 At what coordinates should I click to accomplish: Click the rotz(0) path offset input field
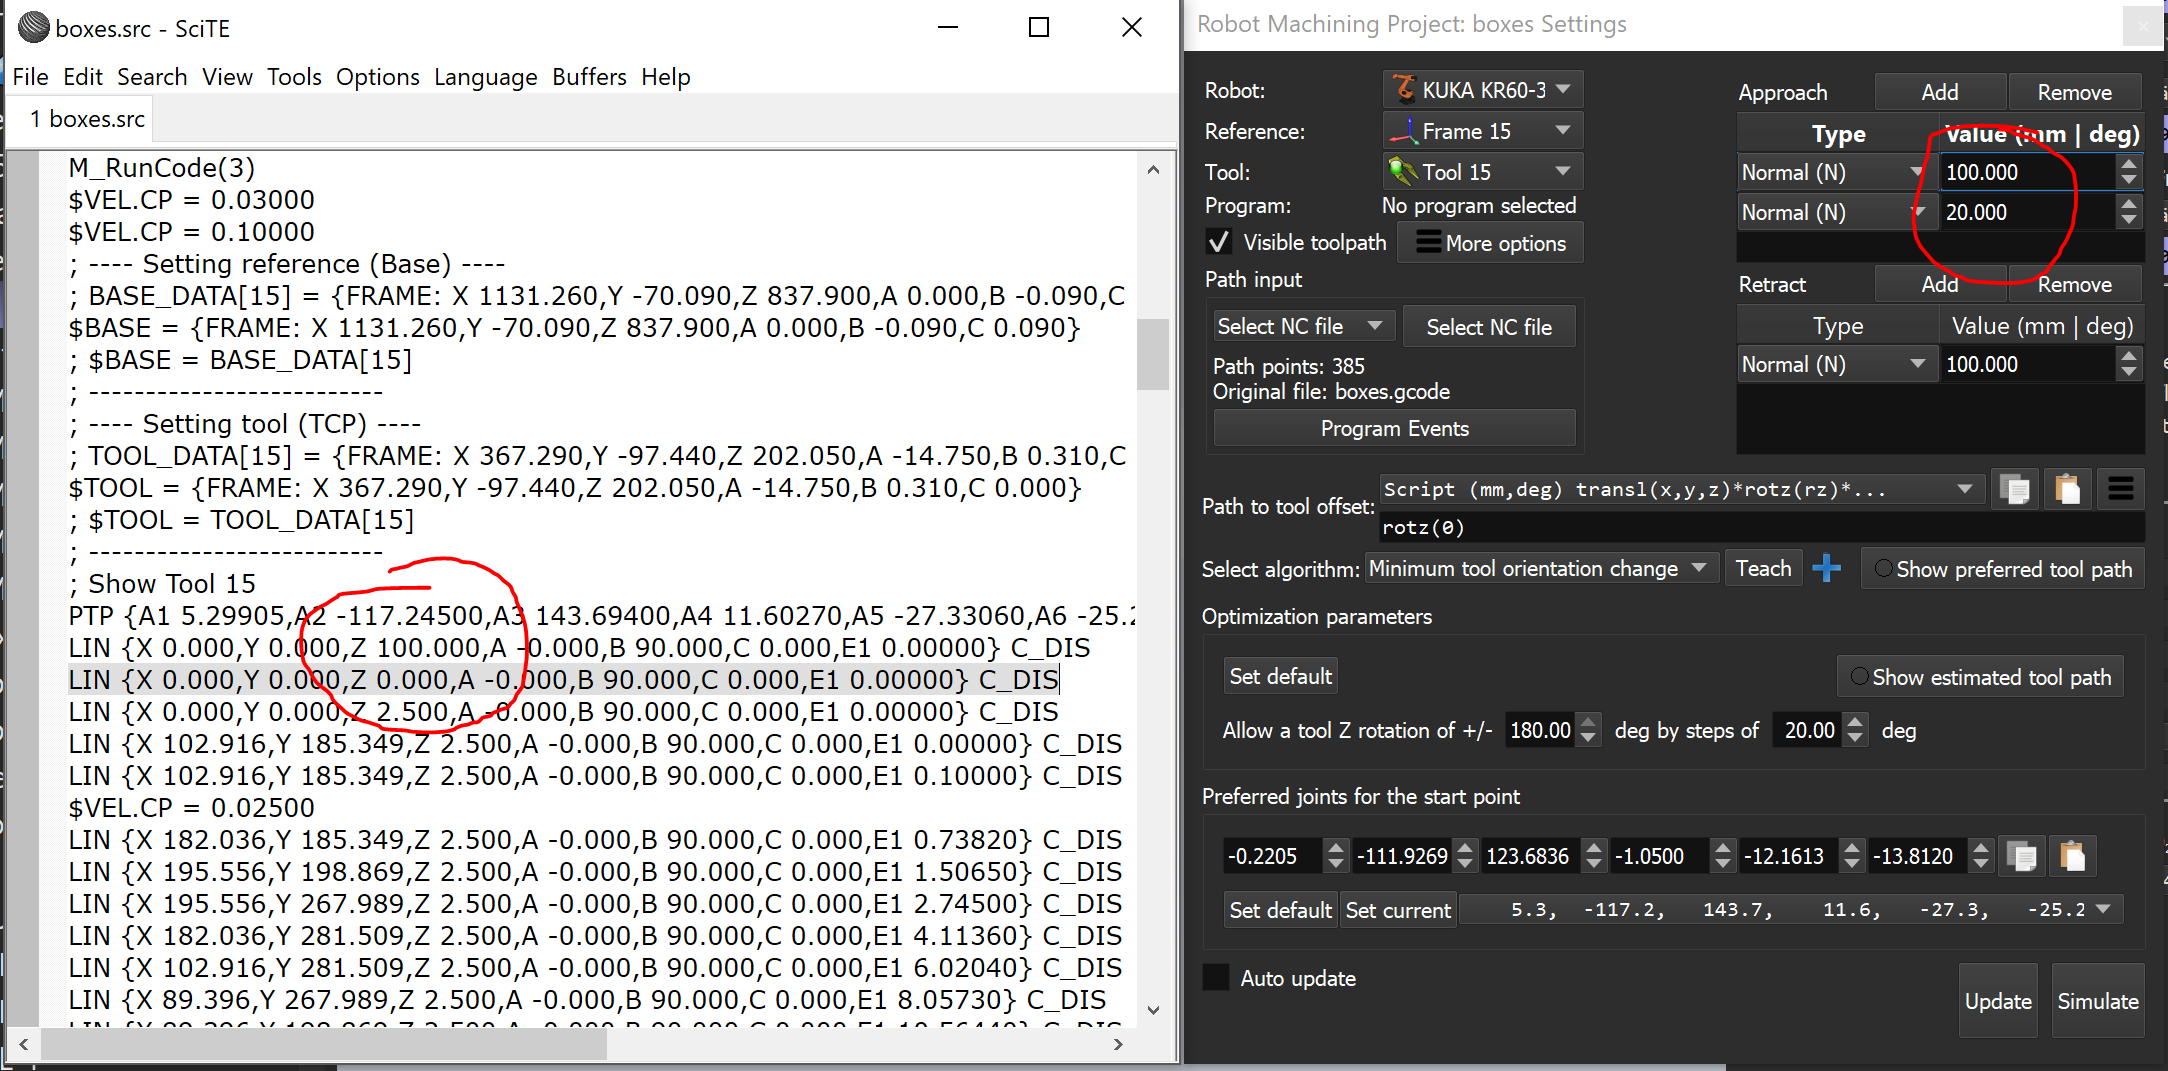(1760, 527)
